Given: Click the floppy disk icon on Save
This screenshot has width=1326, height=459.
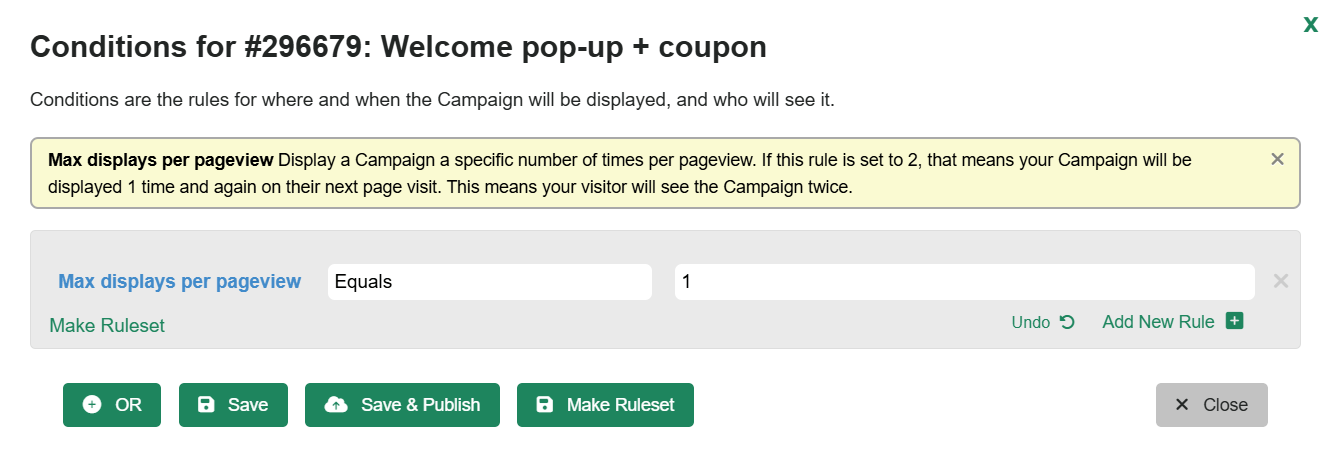Looking at the screenshot, I should pos(206,405).
